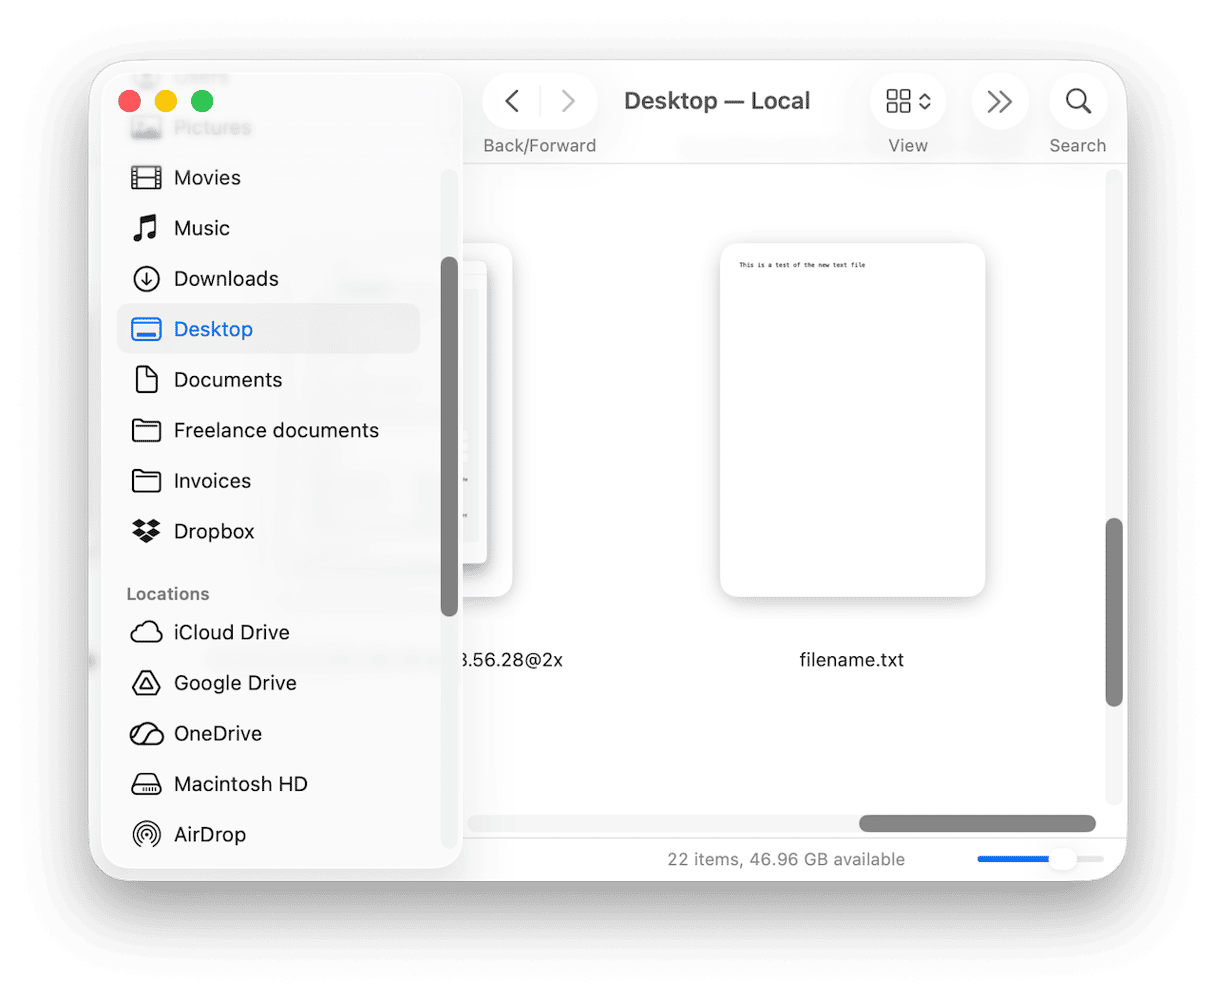The width and height of the screenshot is (1216, 998).
Task: Open Freelance documents label in sidebar
Action: (276, 430)
